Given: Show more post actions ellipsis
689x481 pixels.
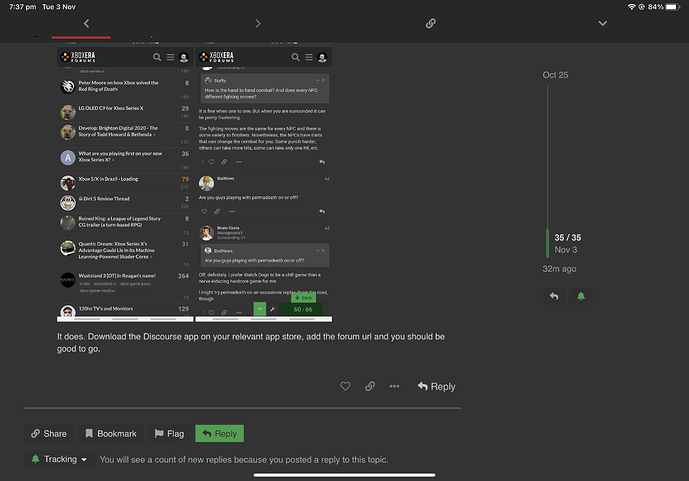Looking at the screenshot, I should coord(394,386).
